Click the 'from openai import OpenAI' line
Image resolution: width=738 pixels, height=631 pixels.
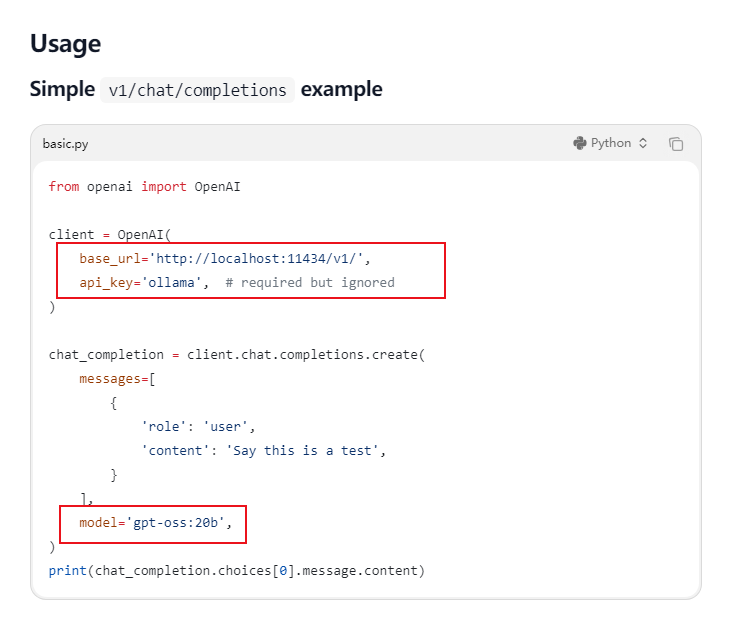coord(144,187)
